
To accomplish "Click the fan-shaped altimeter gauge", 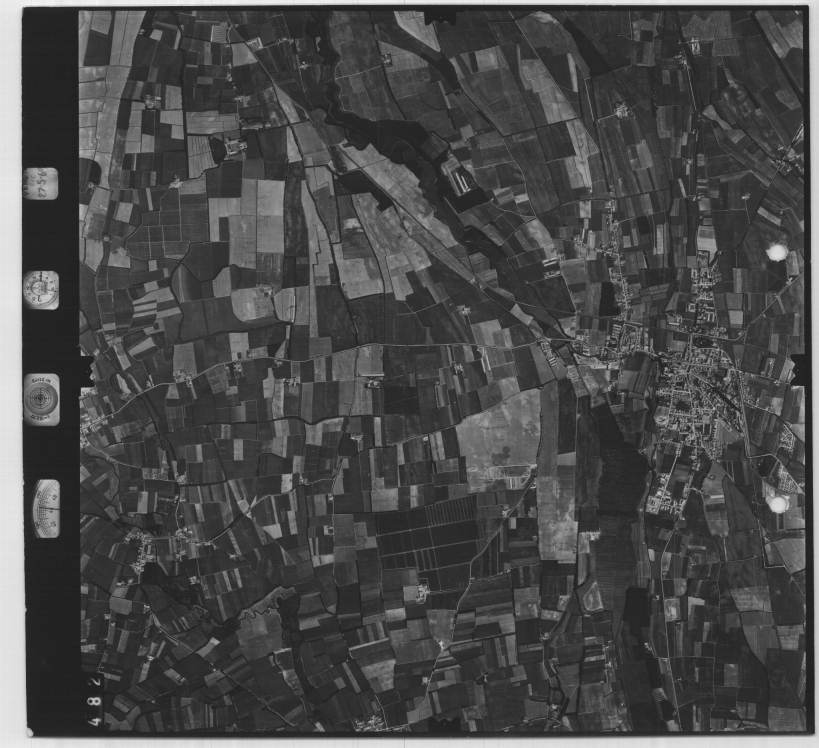I will click(x=46, y=508).
